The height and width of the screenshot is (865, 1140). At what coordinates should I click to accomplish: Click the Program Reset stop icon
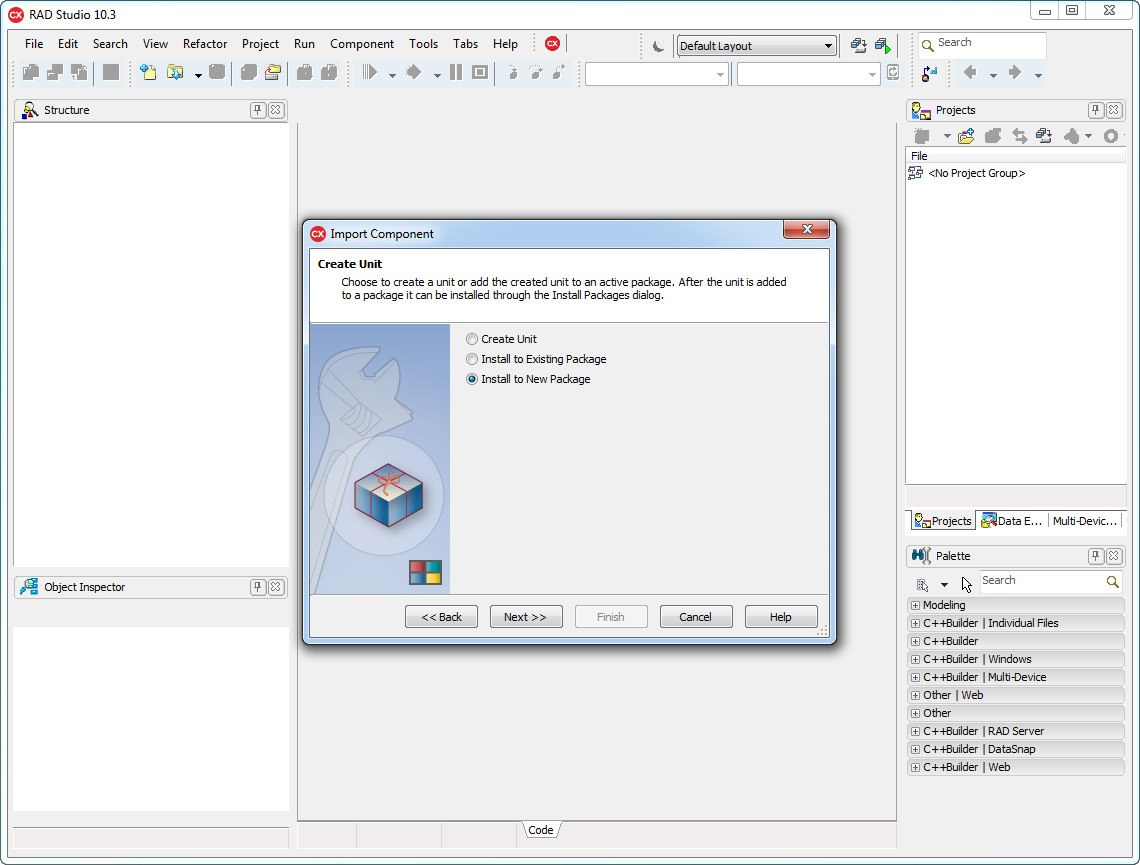pos(480,73)
